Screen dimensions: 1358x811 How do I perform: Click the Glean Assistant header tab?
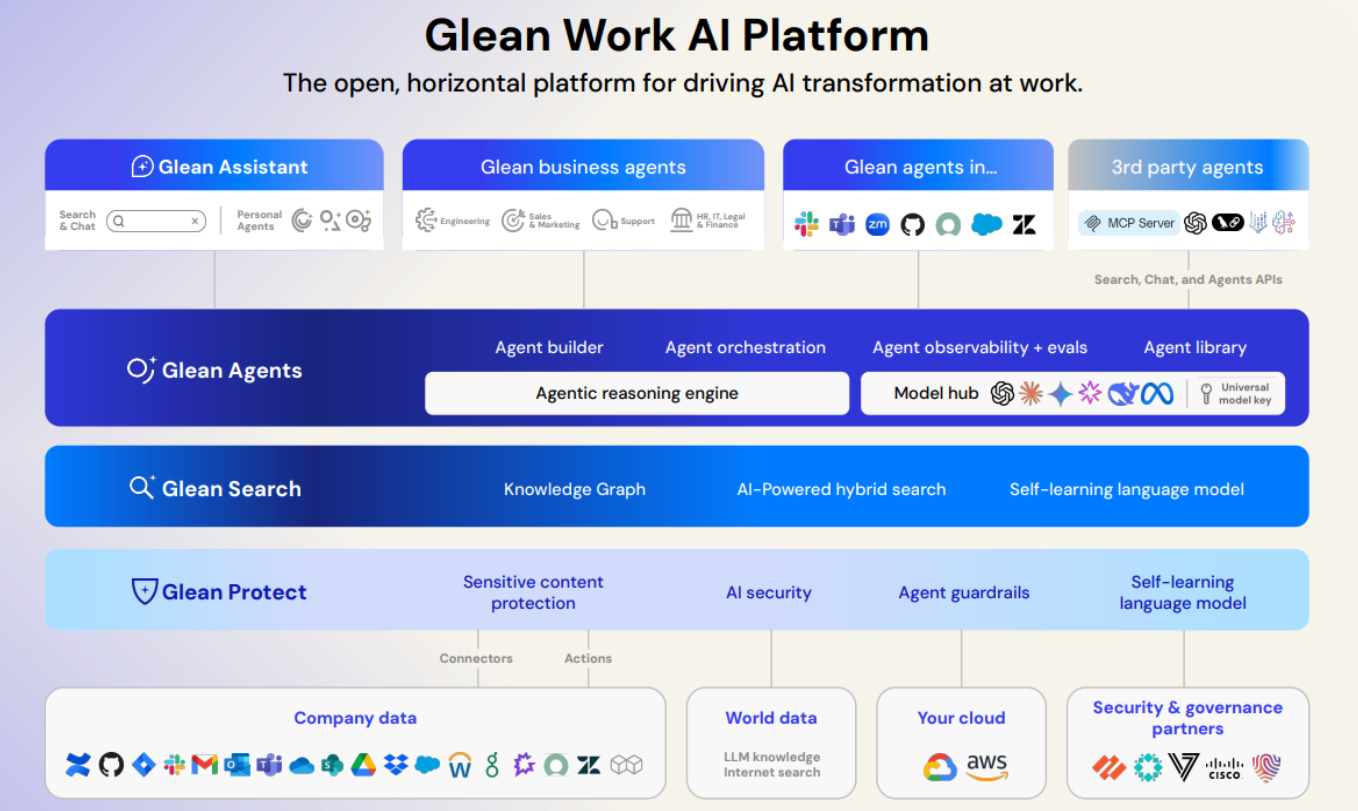pos(214,166)
